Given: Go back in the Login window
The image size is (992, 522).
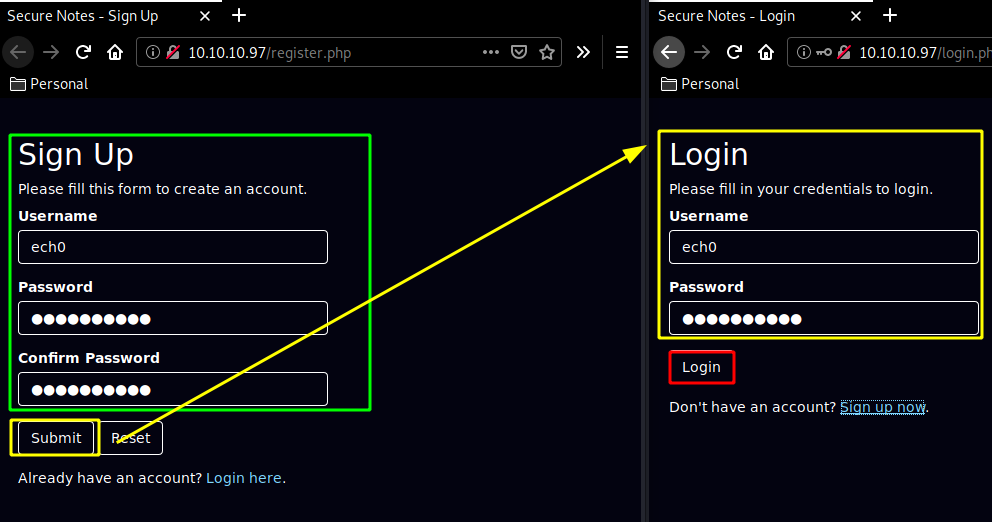Looking at the screenshot, I should click(669, 53).
